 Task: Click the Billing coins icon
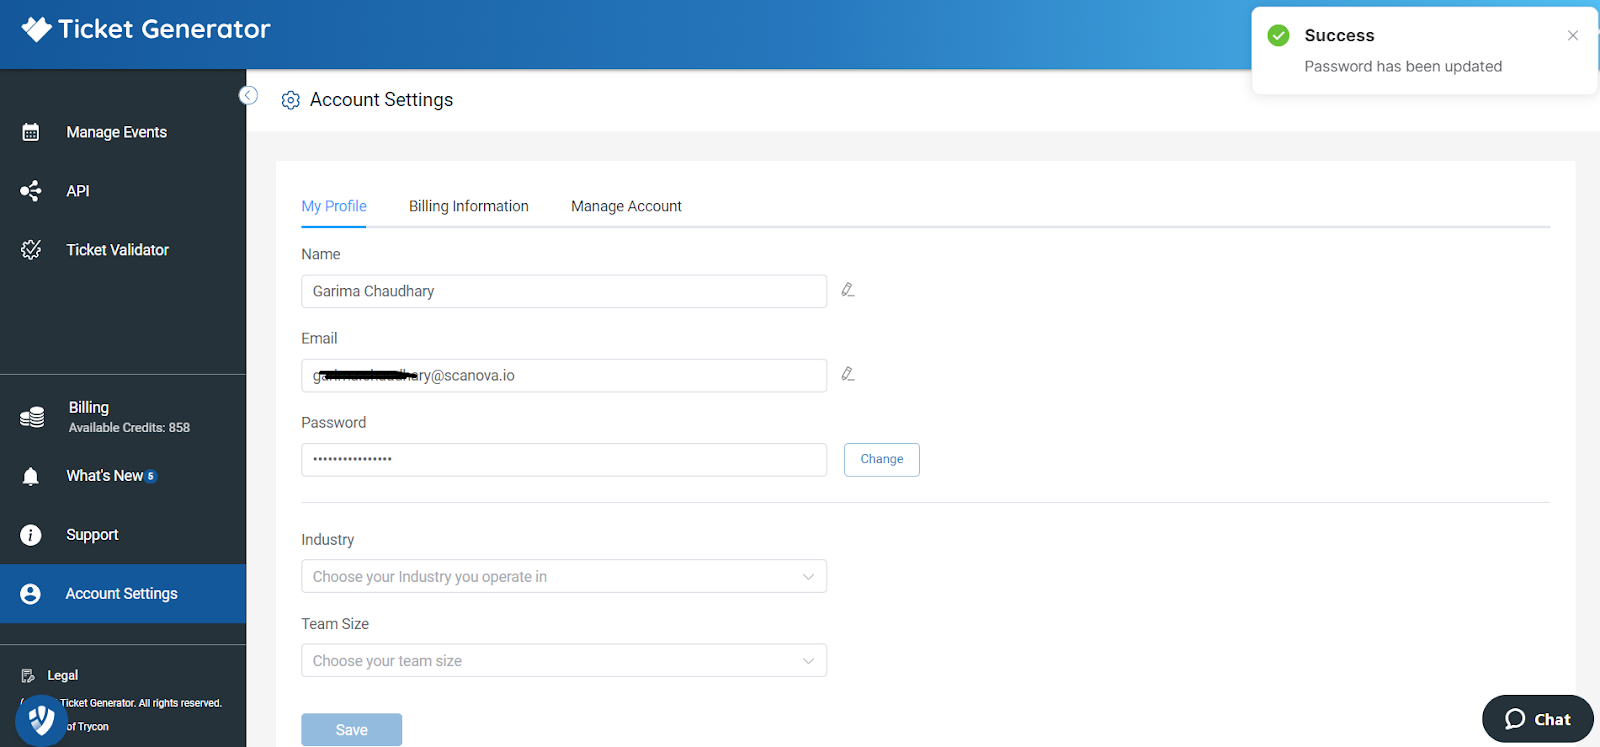(x=32, y=417)
